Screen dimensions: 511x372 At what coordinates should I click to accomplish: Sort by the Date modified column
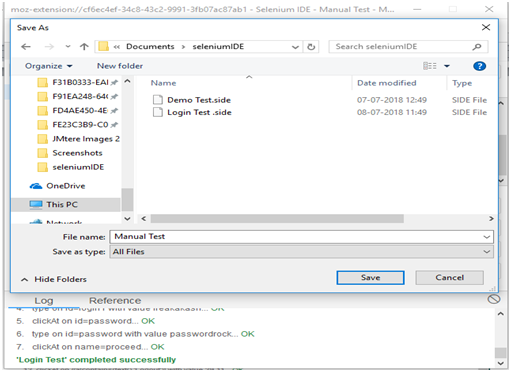[x=387, y=83]
